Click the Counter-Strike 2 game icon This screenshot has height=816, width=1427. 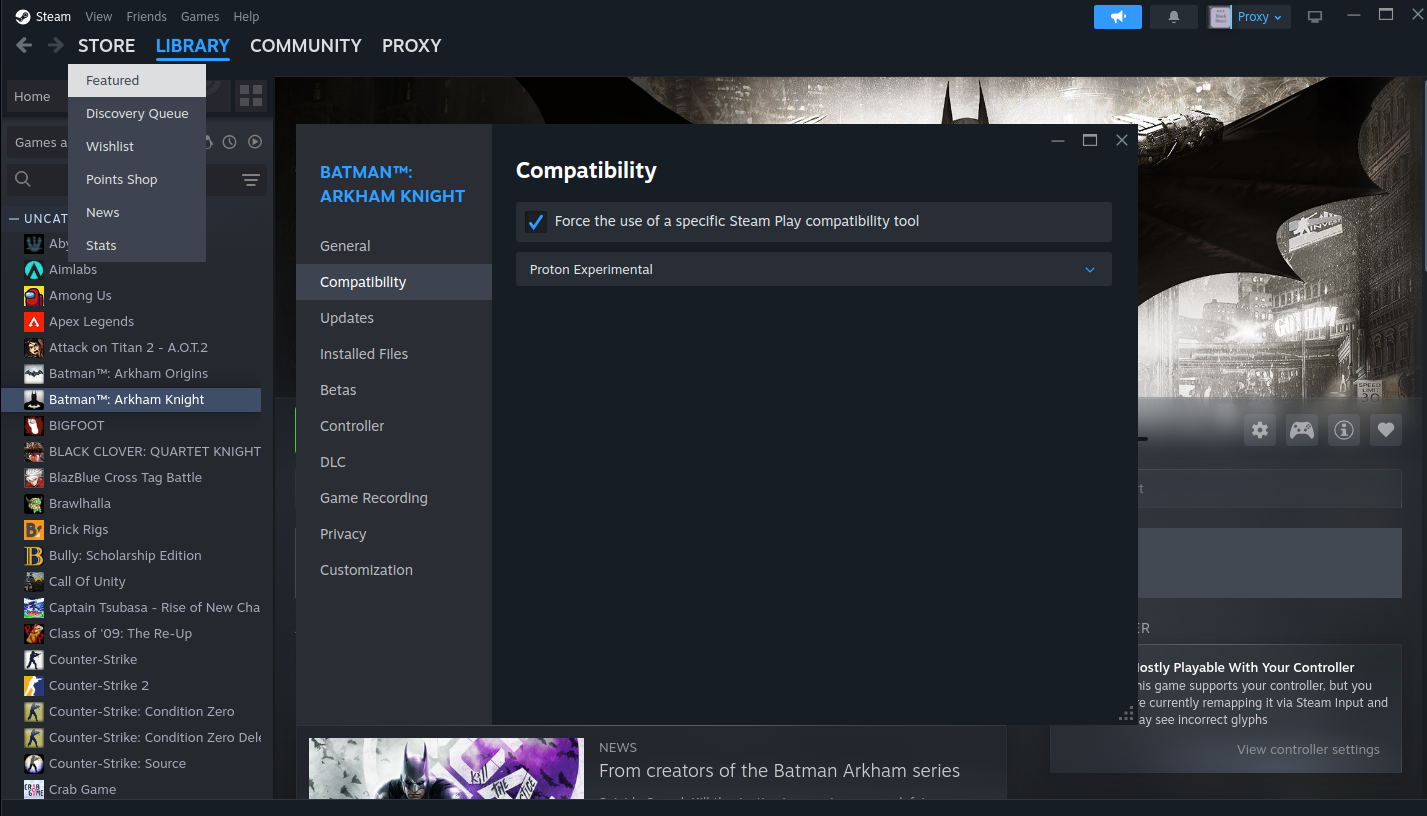pyautogui.click(x=34, y=686)
